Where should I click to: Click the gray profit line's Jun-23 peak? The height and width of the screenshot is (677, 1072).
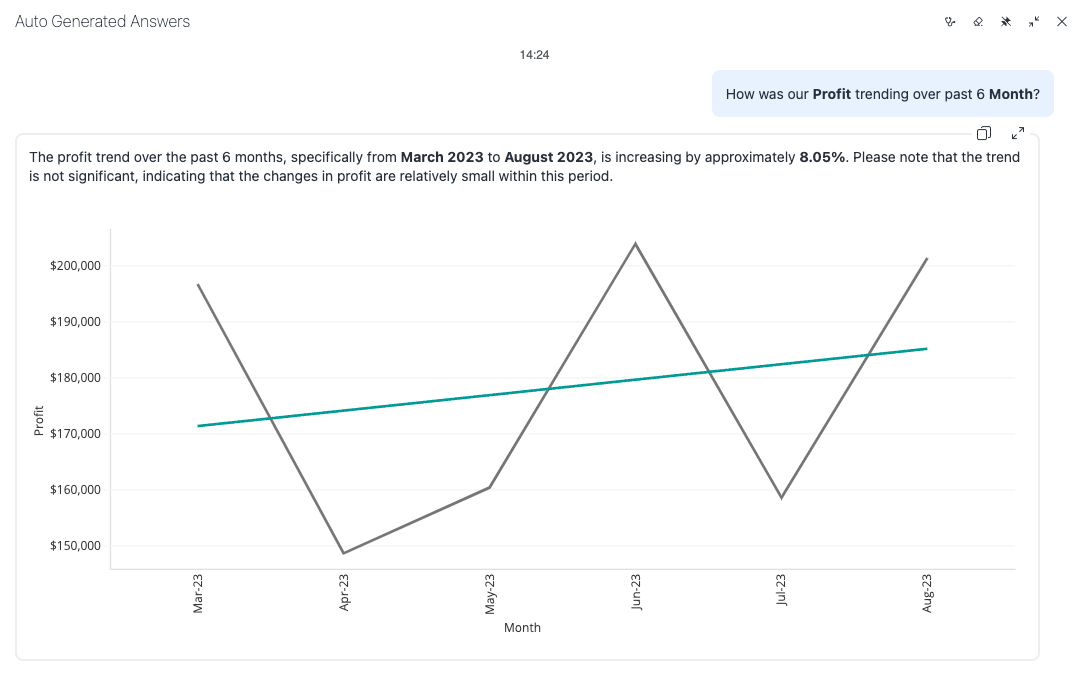635,244
